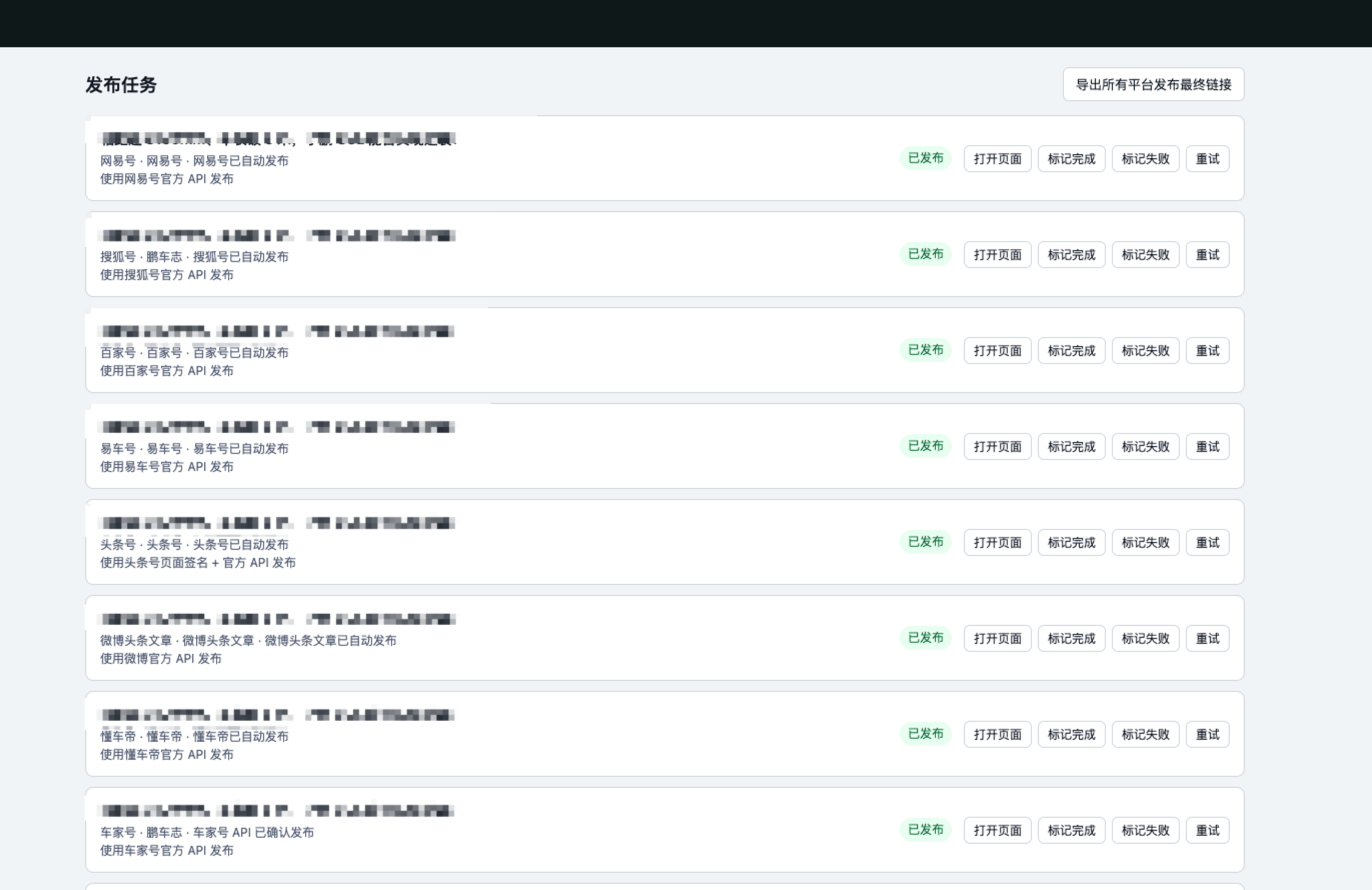Viewport: 1372px width, 890px height.
Task: Click the line 易车号 · 易车号 · 易车号已自动发布
Action: (x=194, y=449)
